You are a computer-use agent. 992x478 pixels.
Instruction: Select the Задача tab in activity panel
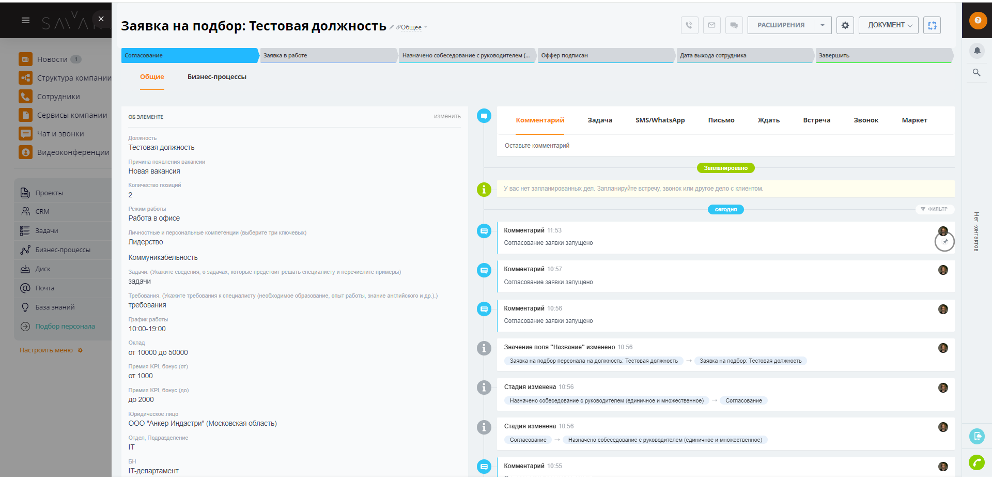tap(600, 120)
